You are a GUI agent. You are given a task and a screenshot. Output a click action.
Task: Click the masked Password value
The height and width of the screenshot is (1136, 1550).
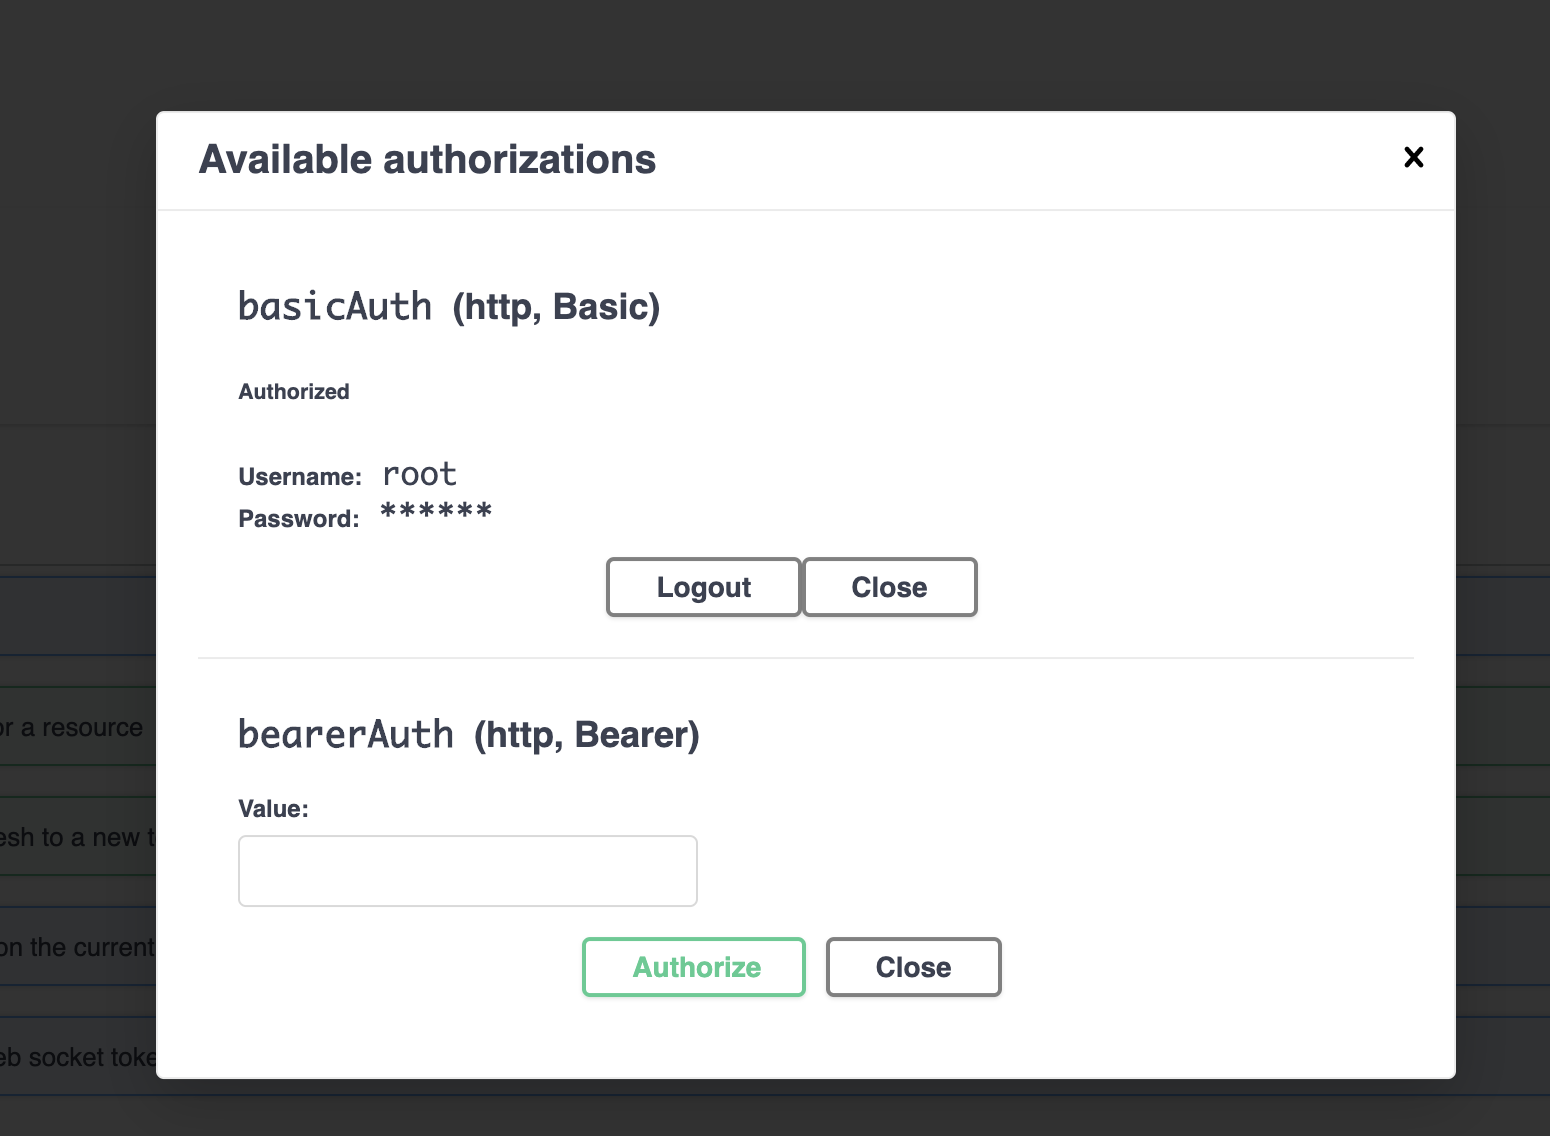[x=435, y=513]
